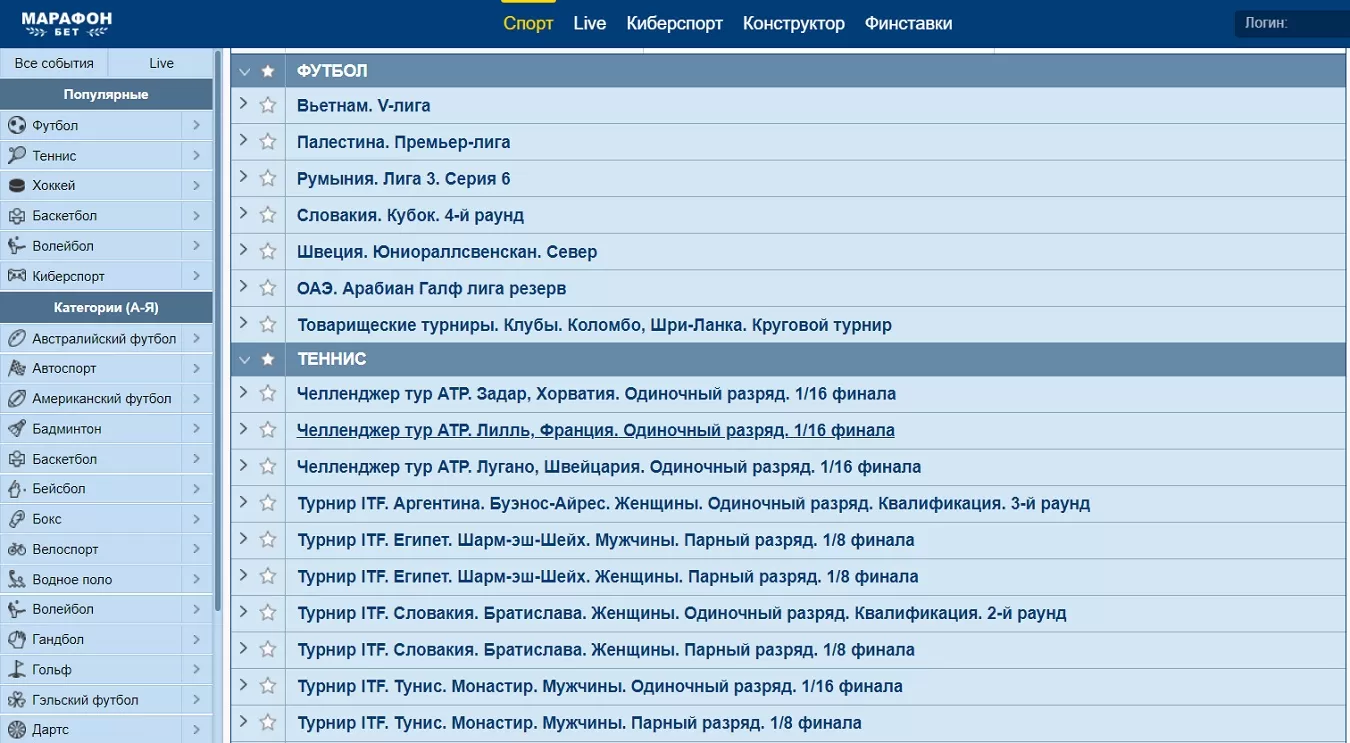Image resolution: width=1350 pixels, height=743 pixels.
Task: Click the Boxing glove icon
Action: point(16,519)
